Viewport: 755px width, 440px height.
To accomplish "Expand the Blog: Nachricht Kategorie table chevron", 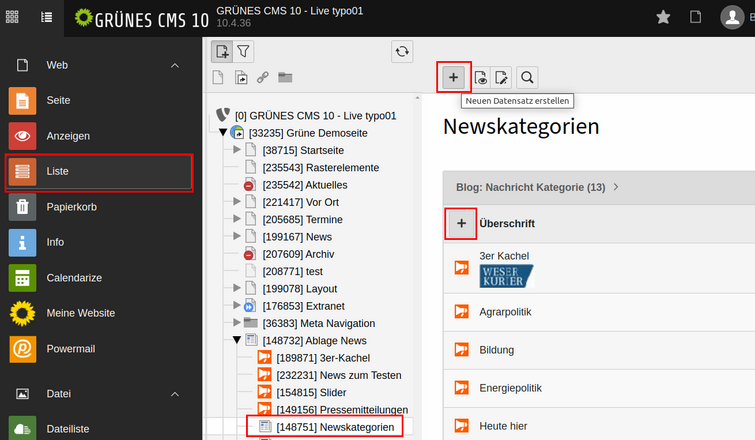I will coord(616,187).
